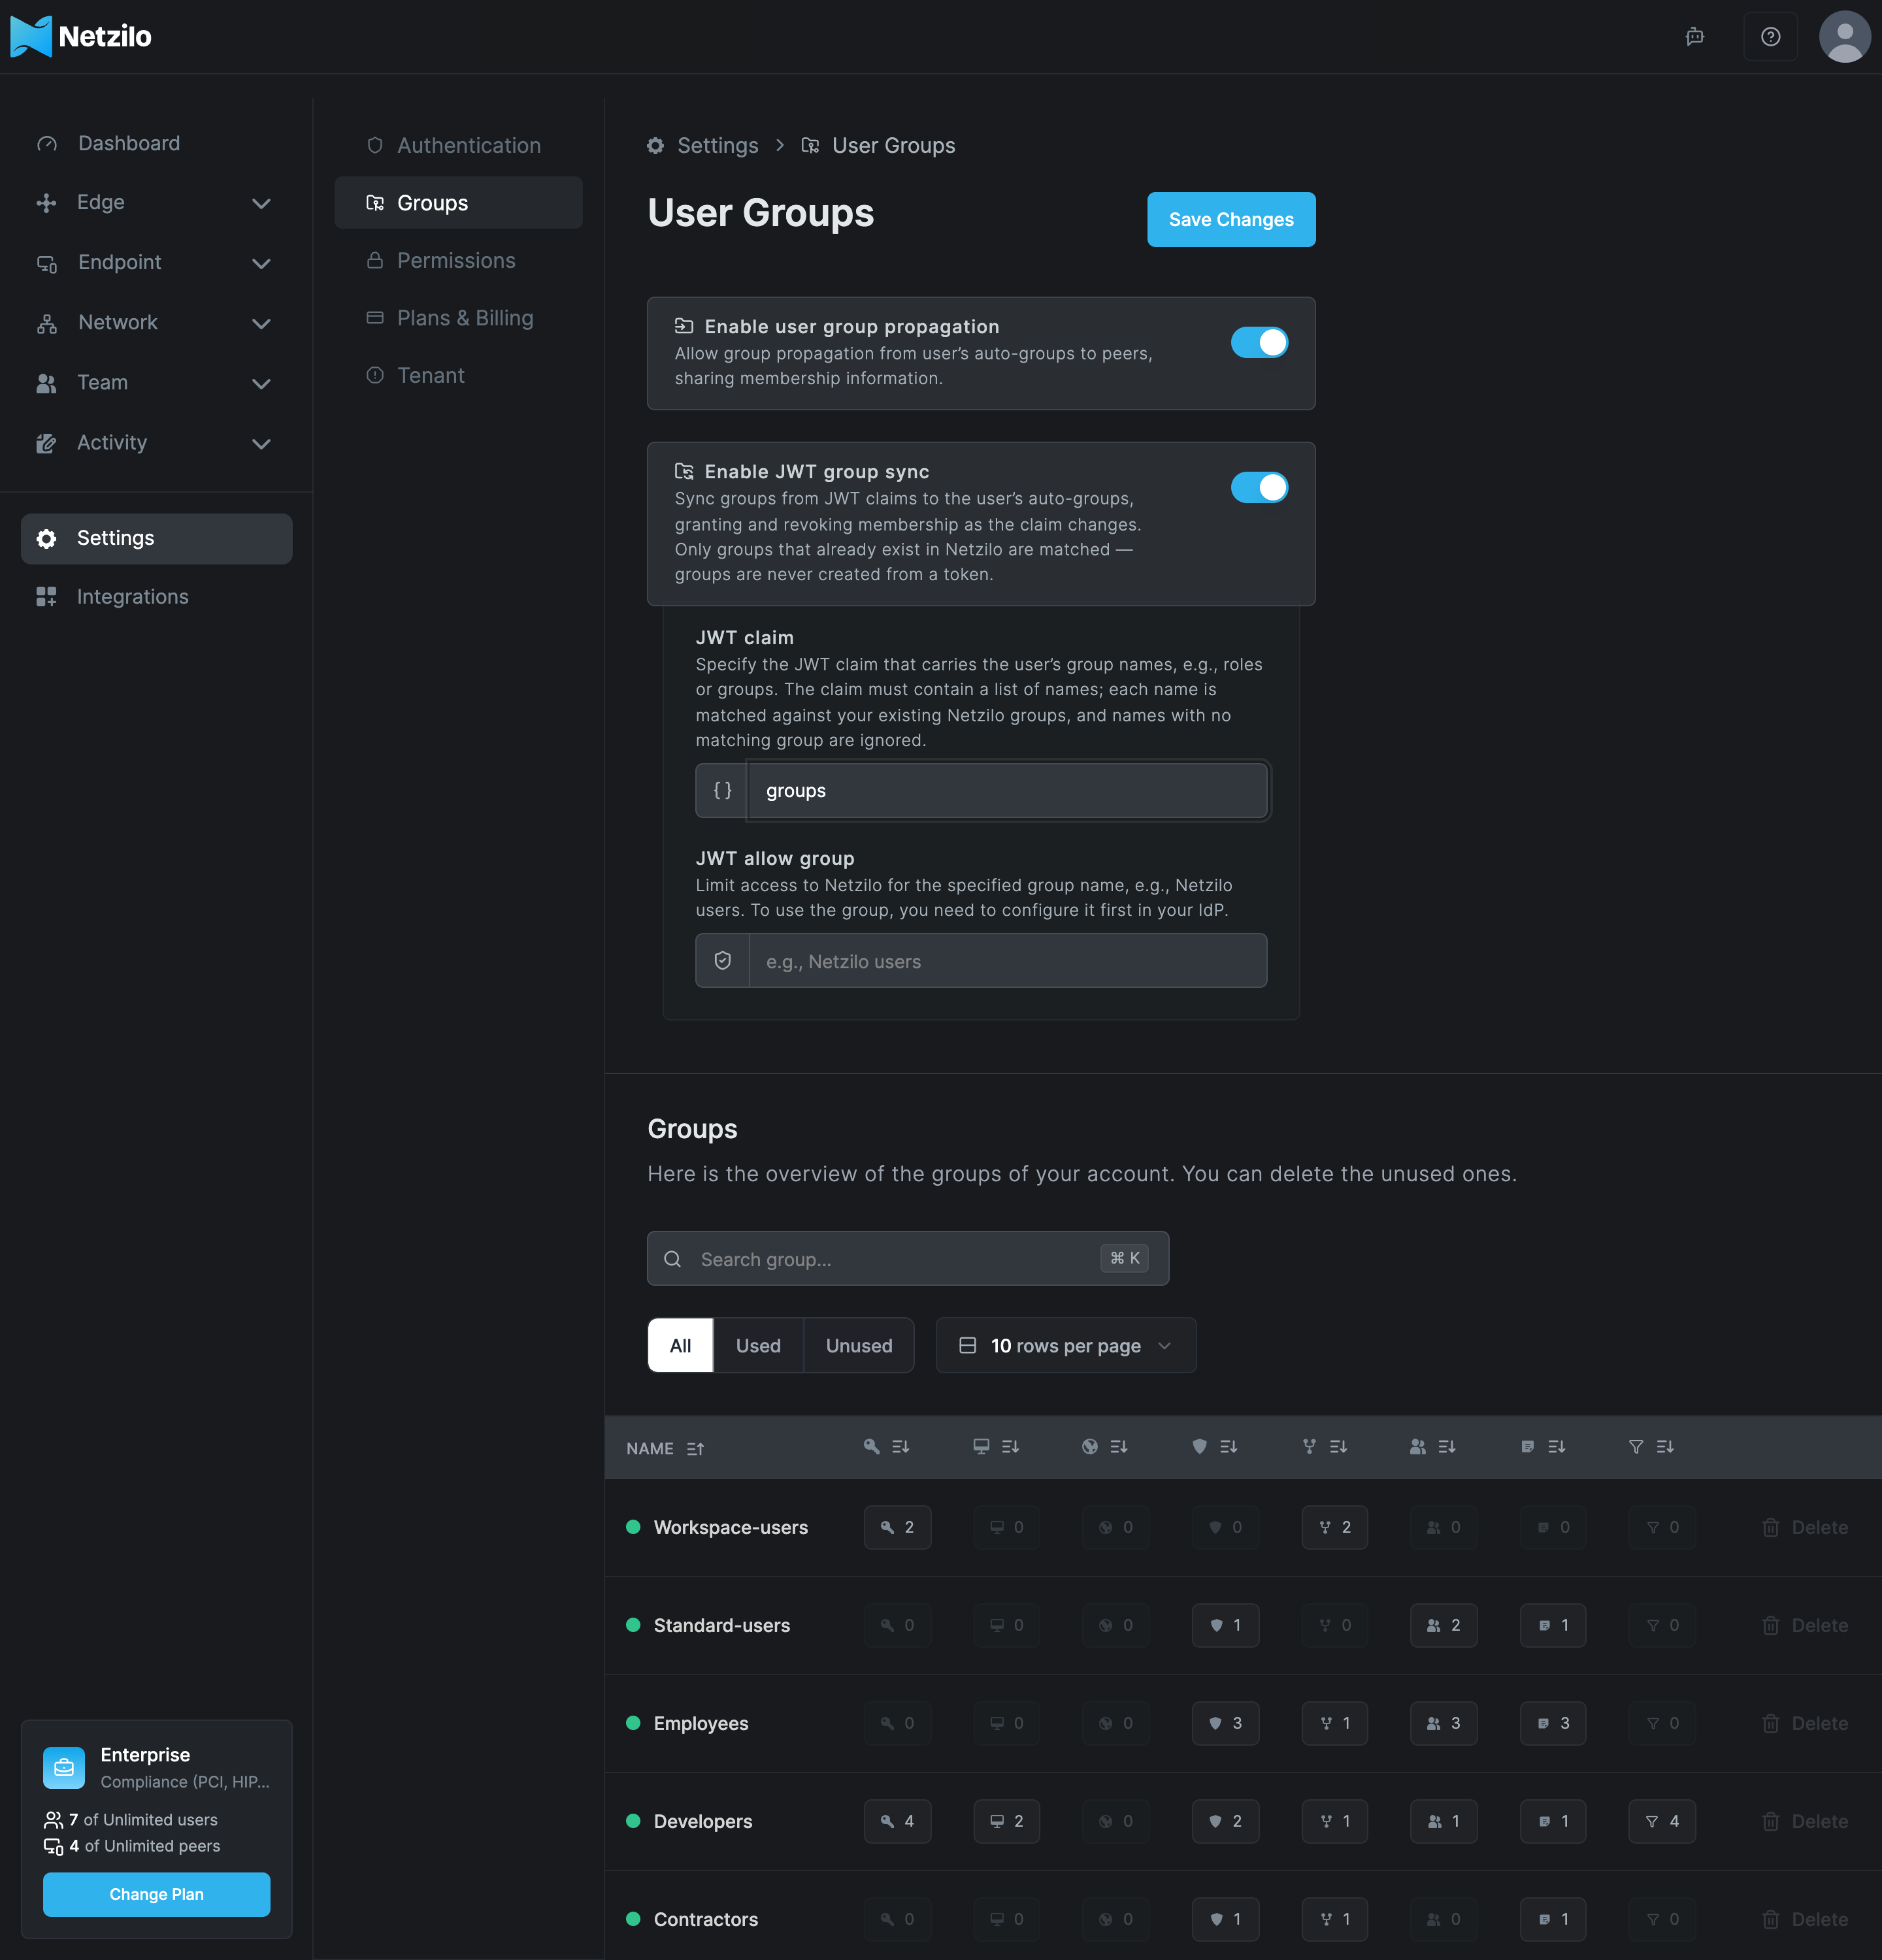
Task: Expand the Endpoint sidebar section
Action: tap(156, 263)
